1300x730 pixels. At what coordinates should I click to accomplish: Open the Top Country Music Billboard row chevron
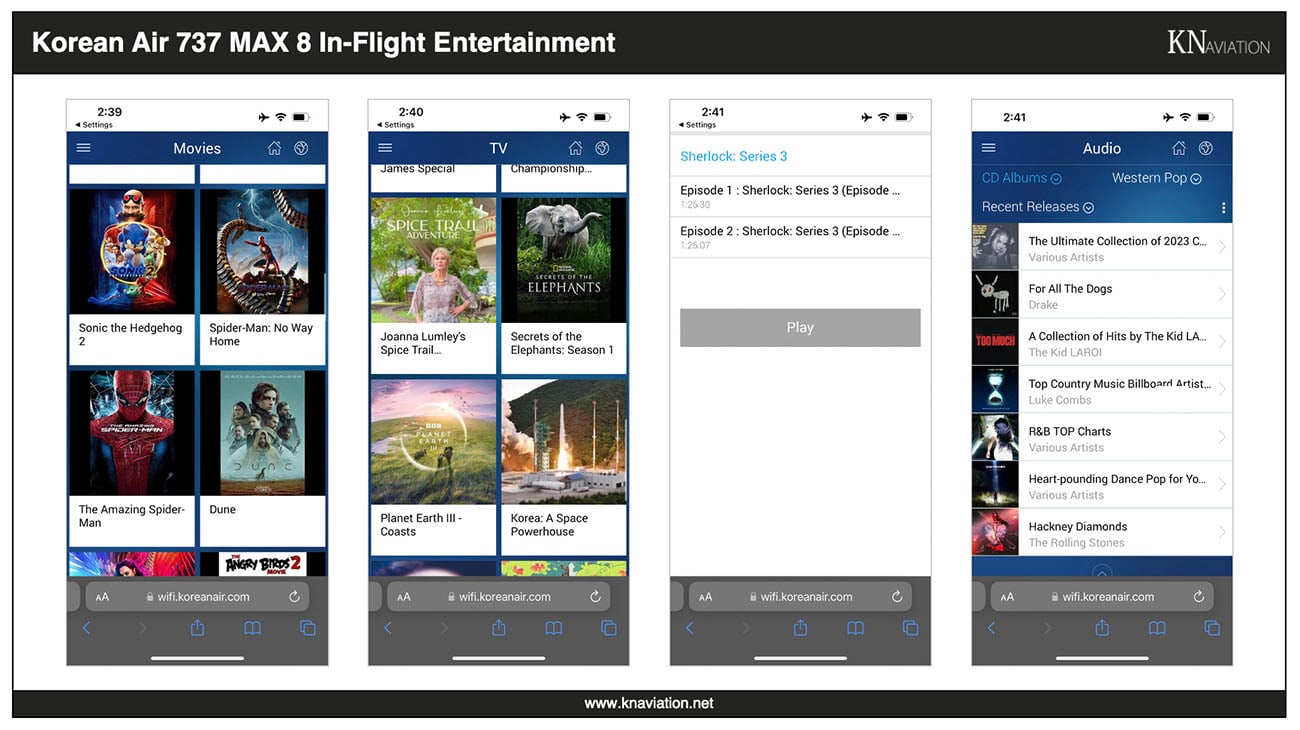coord(1222,390)
